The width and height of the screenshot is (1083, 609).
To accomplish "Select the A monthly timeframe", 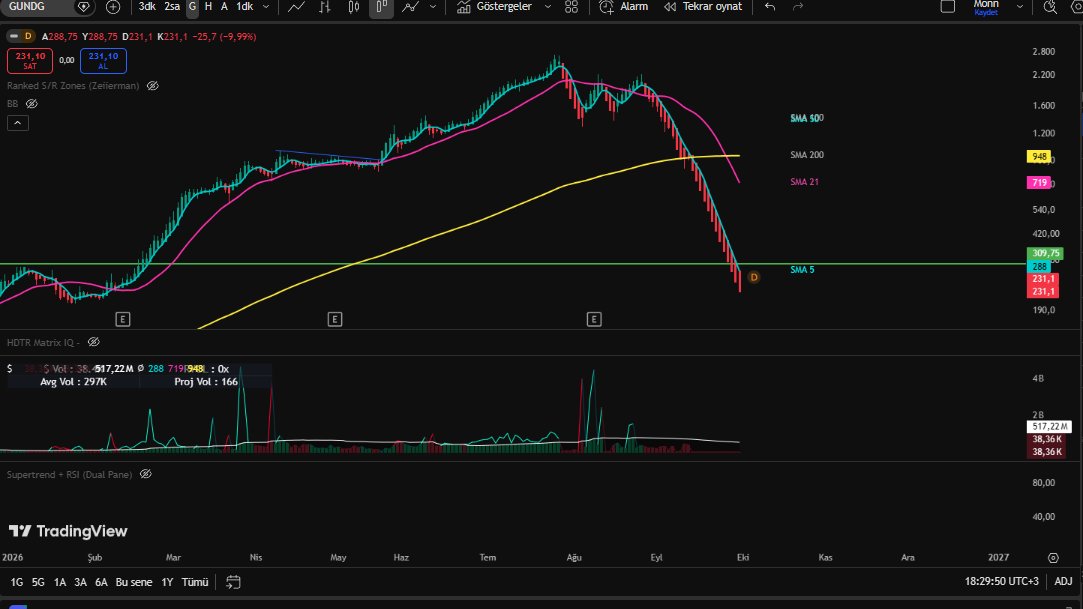I will 224,7.
